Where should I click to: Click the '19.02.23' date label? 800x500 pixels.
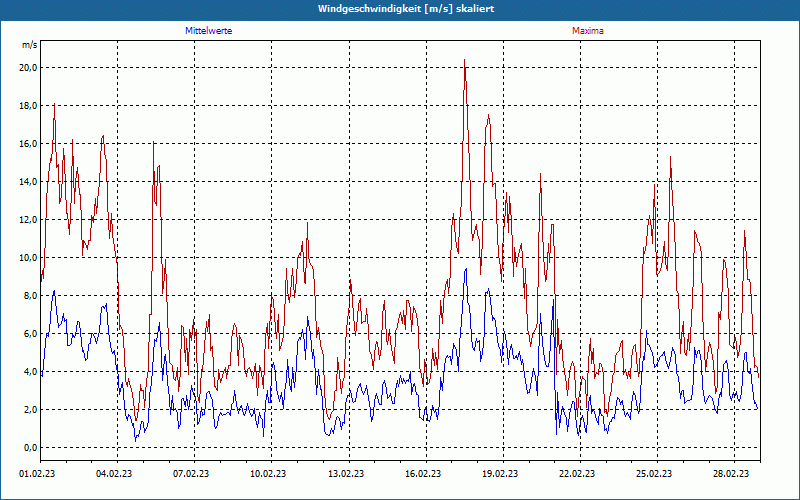tap(500, 474)
